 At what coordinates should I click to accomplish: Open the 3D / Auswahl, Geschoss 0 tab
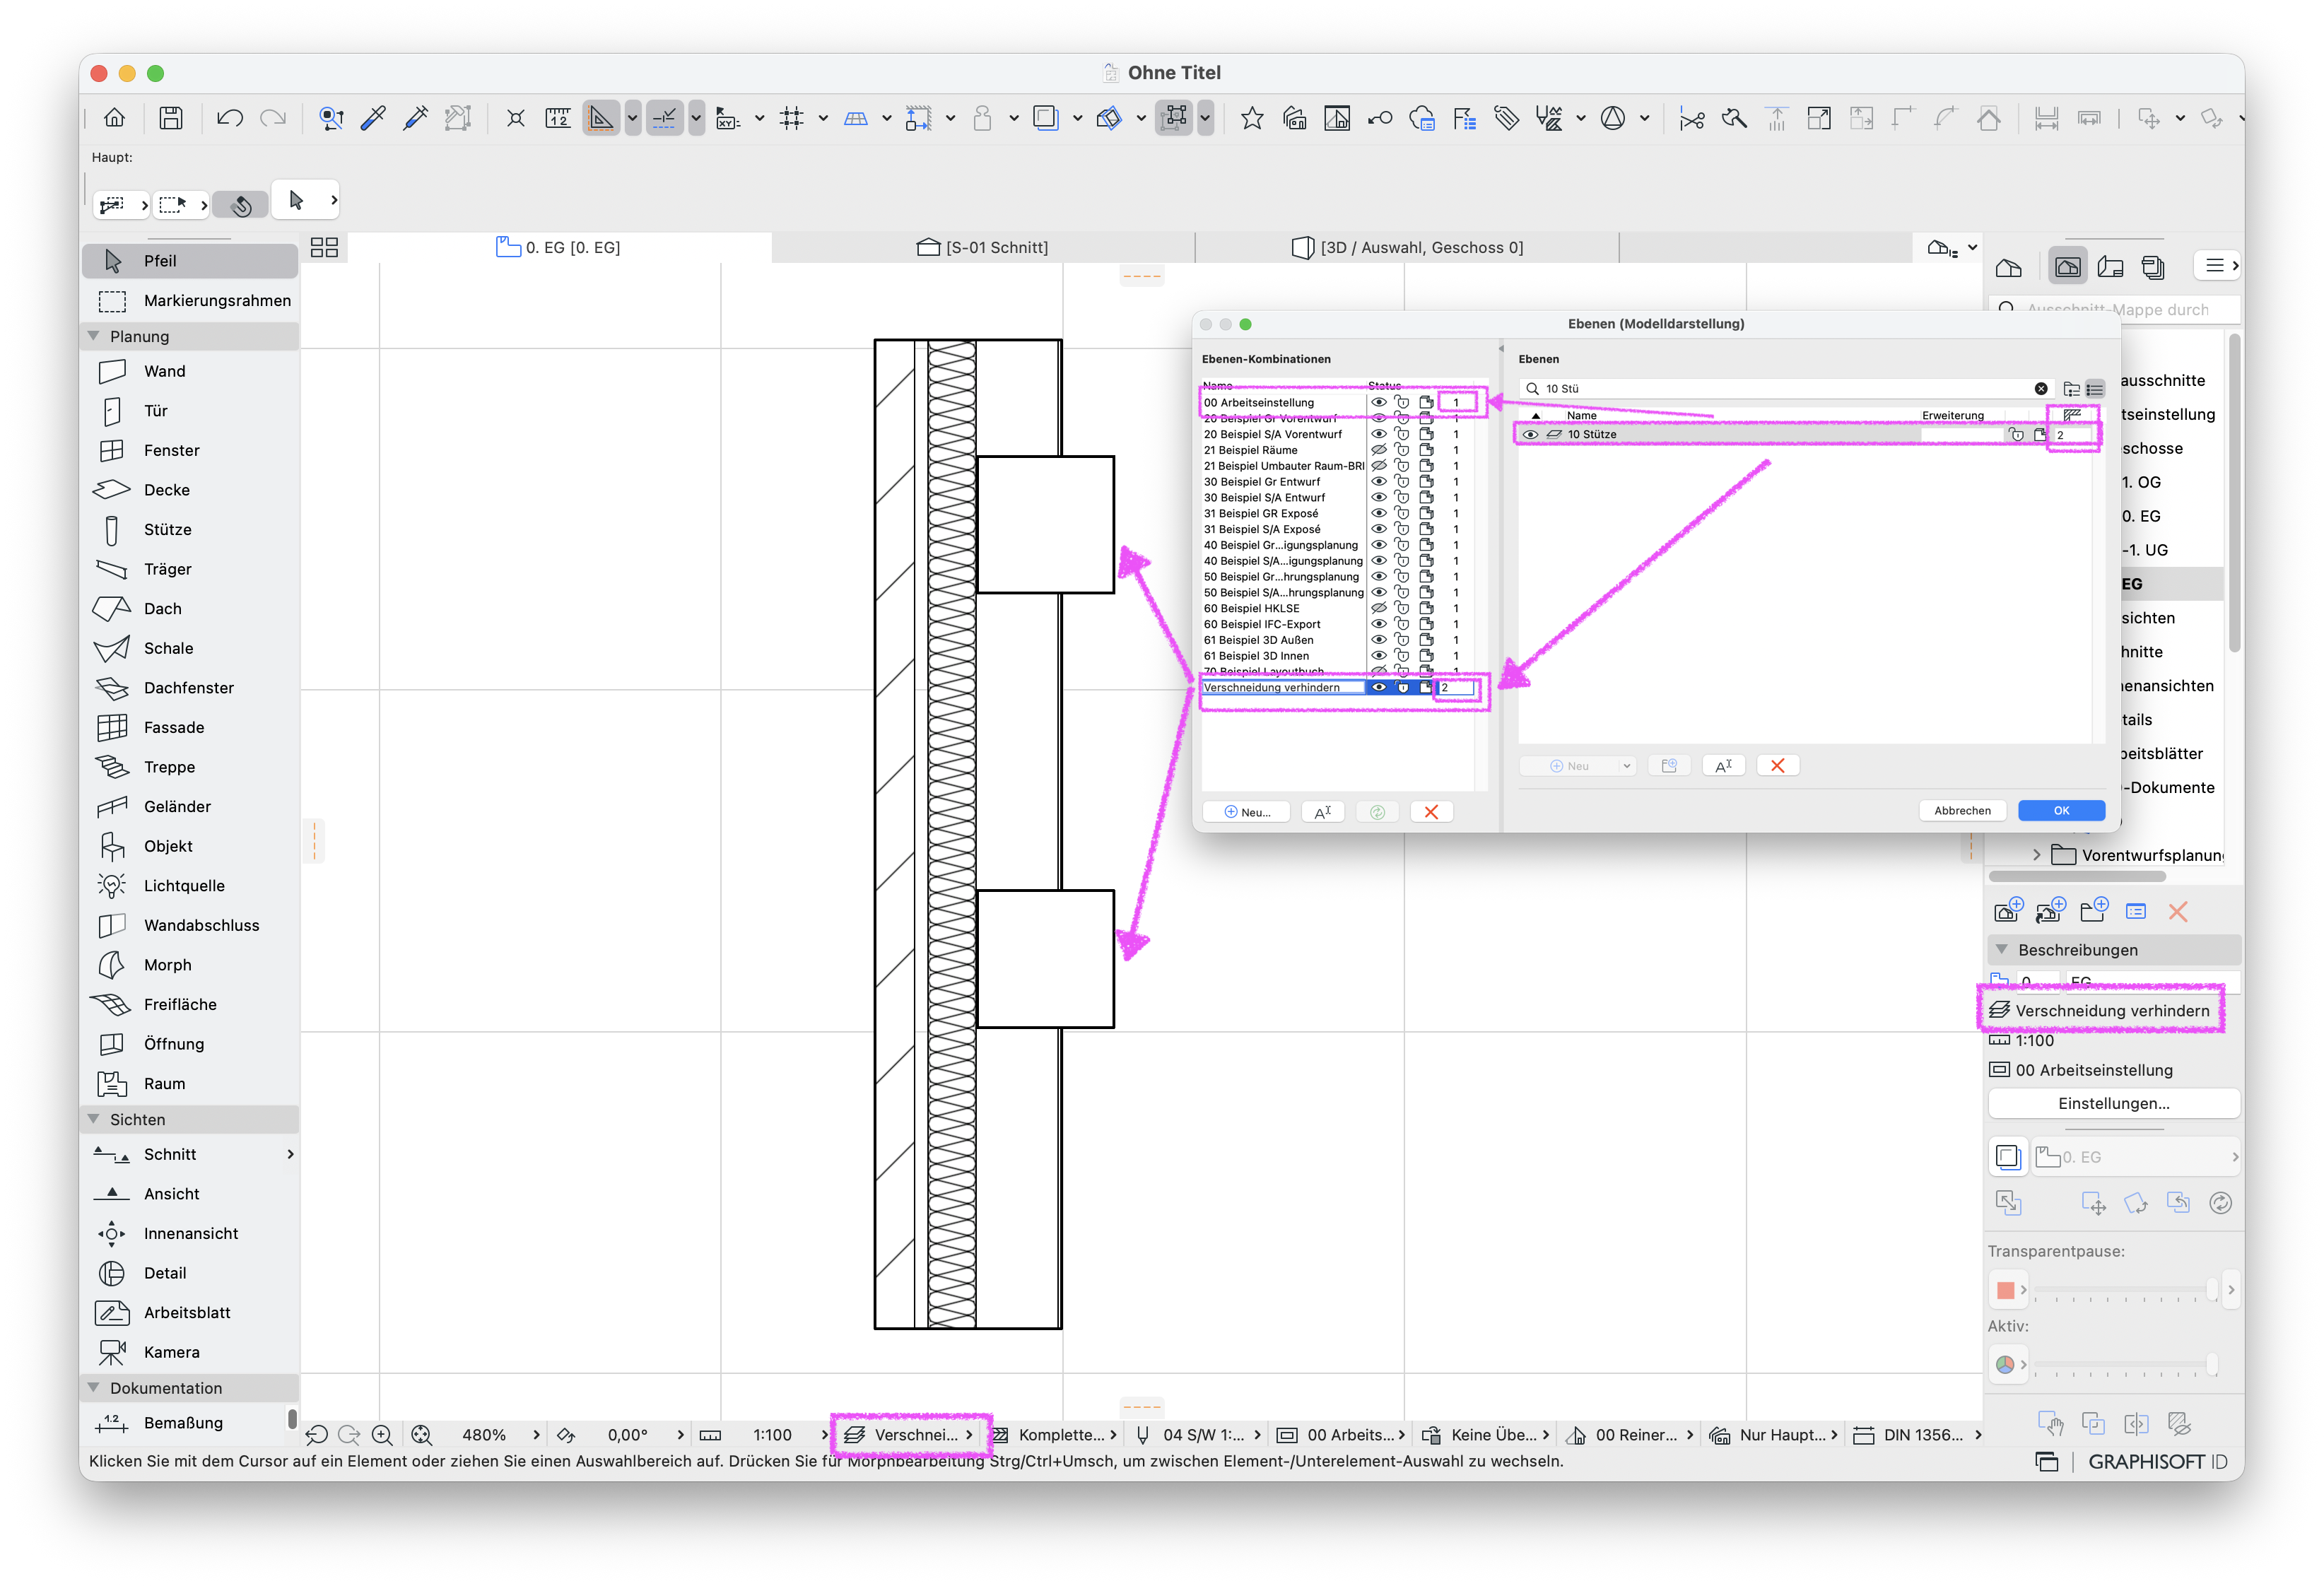[x=1407, y=247]
